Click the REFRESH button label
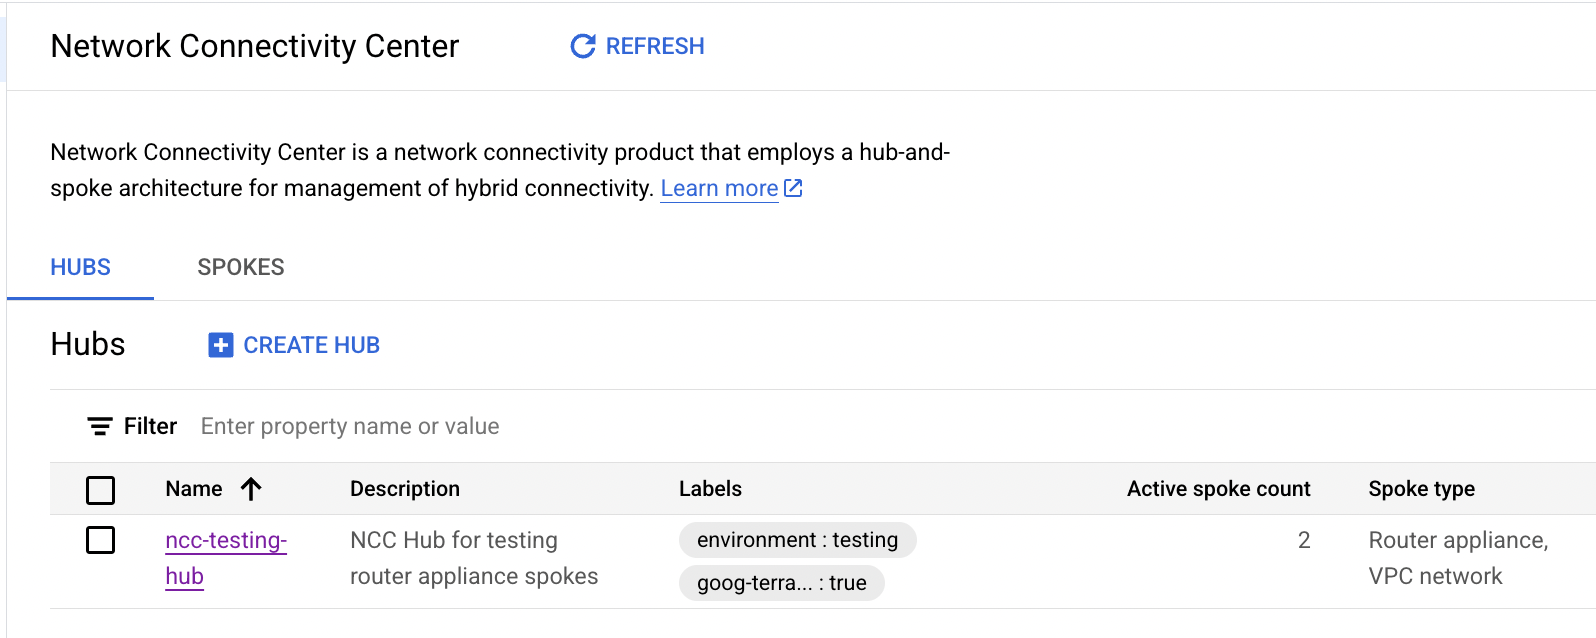The width and height of the screenshot is (1596, 638). point(655,46)
